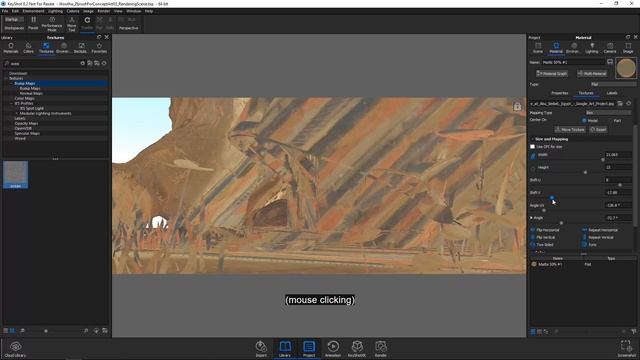640x360 pixels.
Task: Toggle Sync option
Action: coord(584,244)
